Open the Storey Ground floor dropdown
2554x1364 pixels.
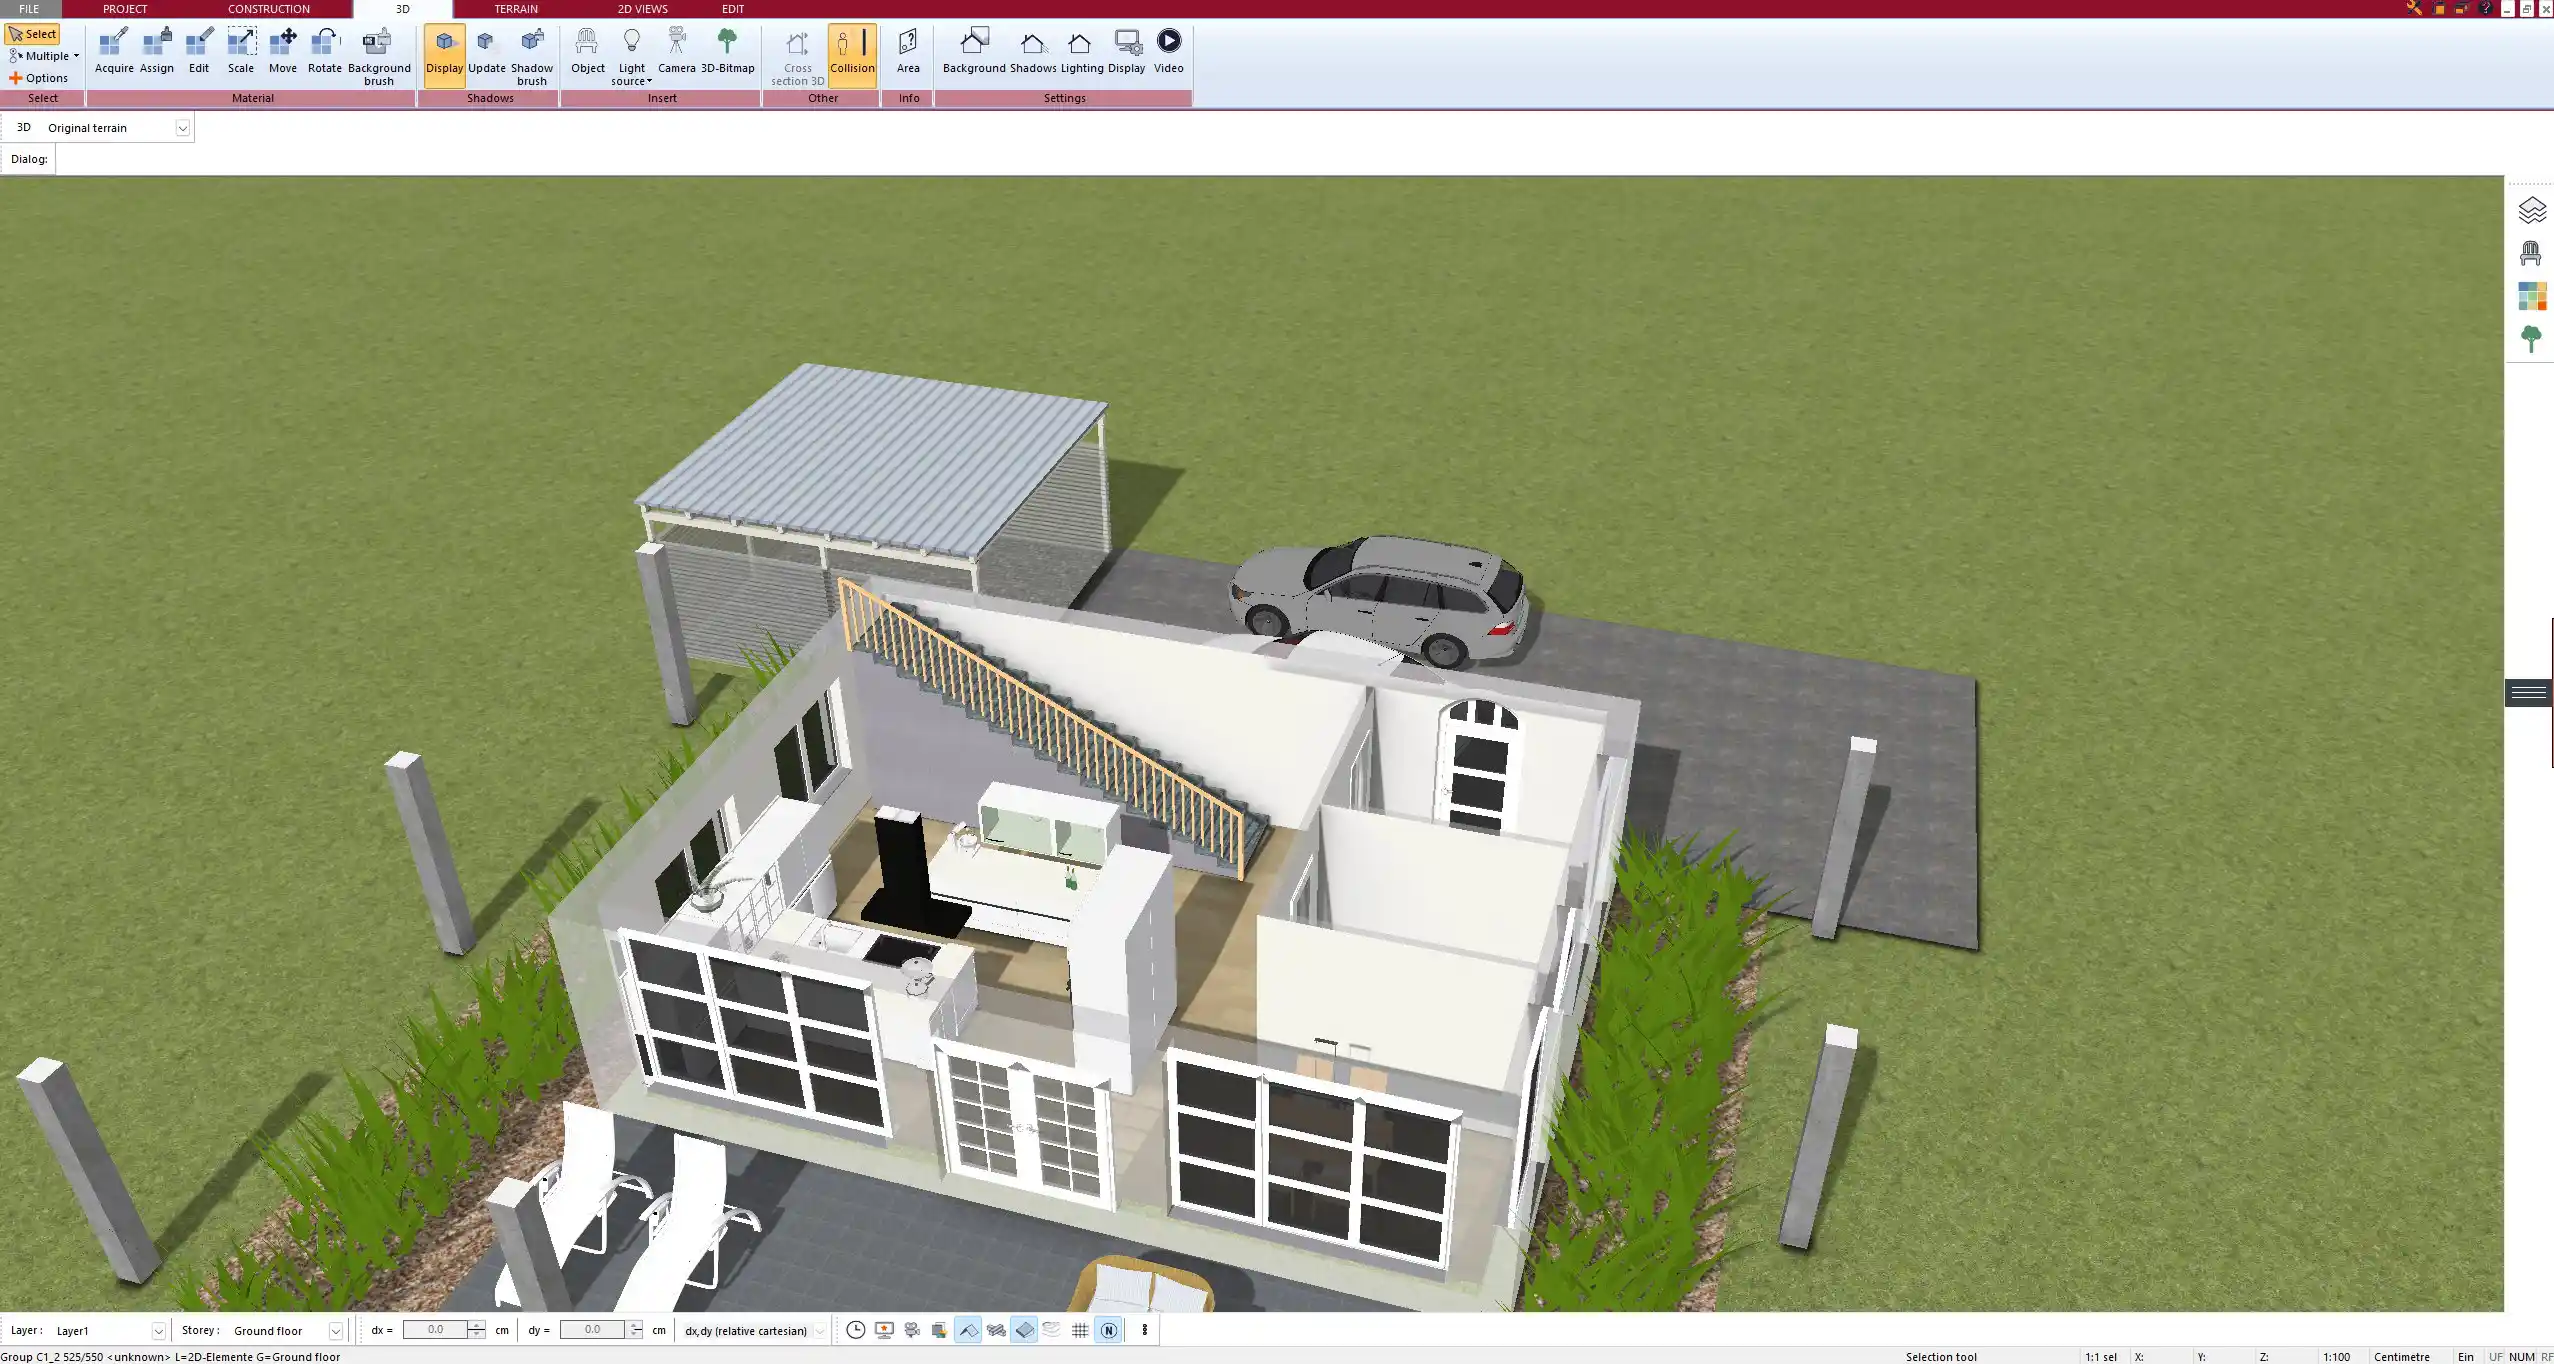pyautogui.click(x=335, y=1331)
